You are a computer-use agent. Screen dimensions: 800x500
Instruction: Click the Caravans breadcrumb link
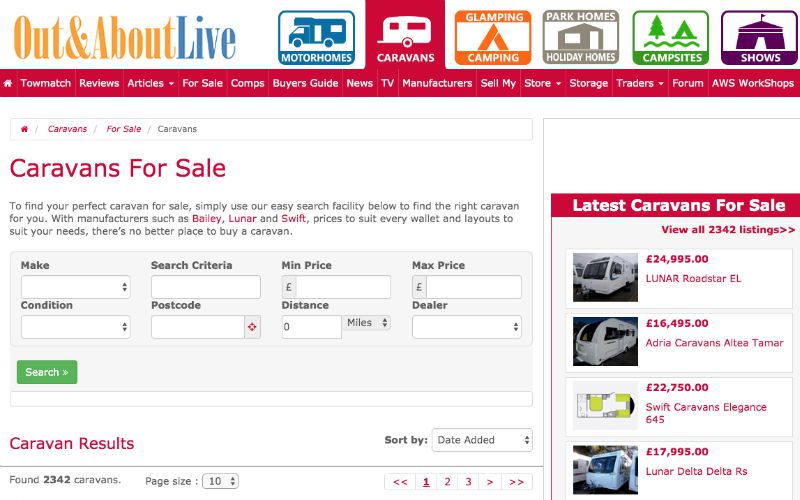coord(67,129)
